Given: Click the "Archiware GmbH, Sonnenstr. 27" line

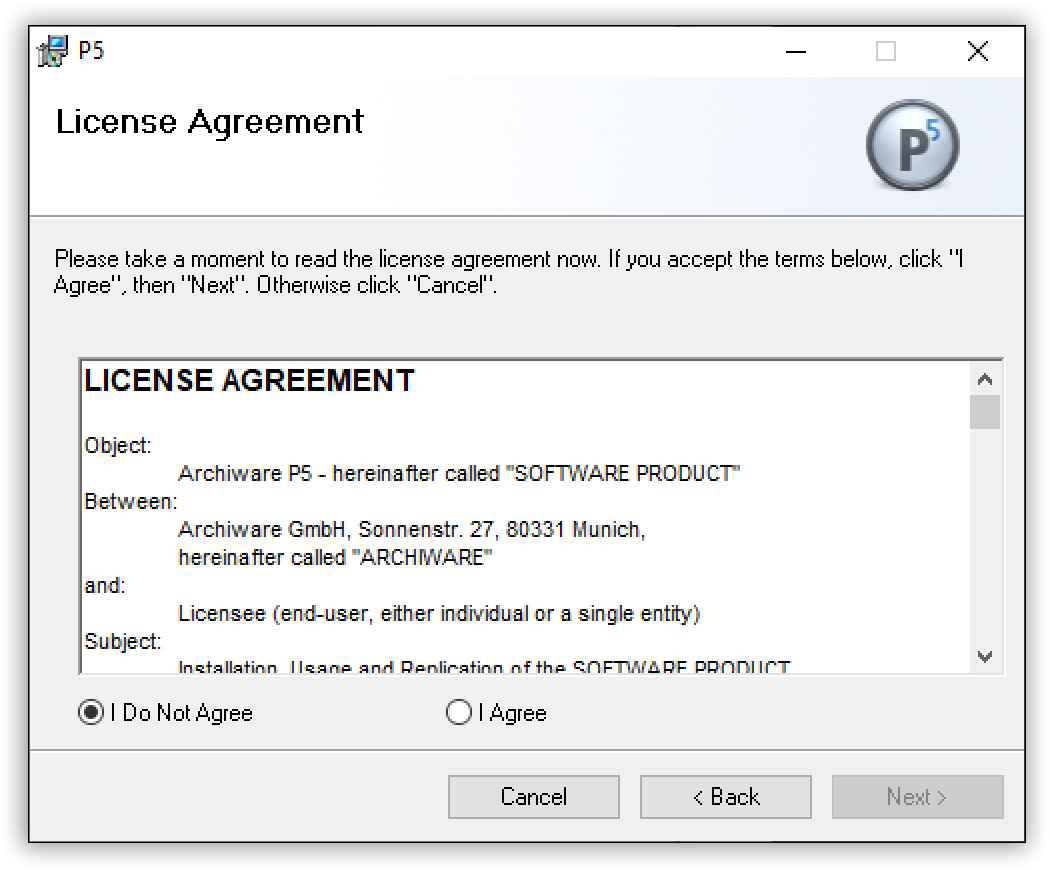Looking at the screenshot, I should (x=411, y=529).
